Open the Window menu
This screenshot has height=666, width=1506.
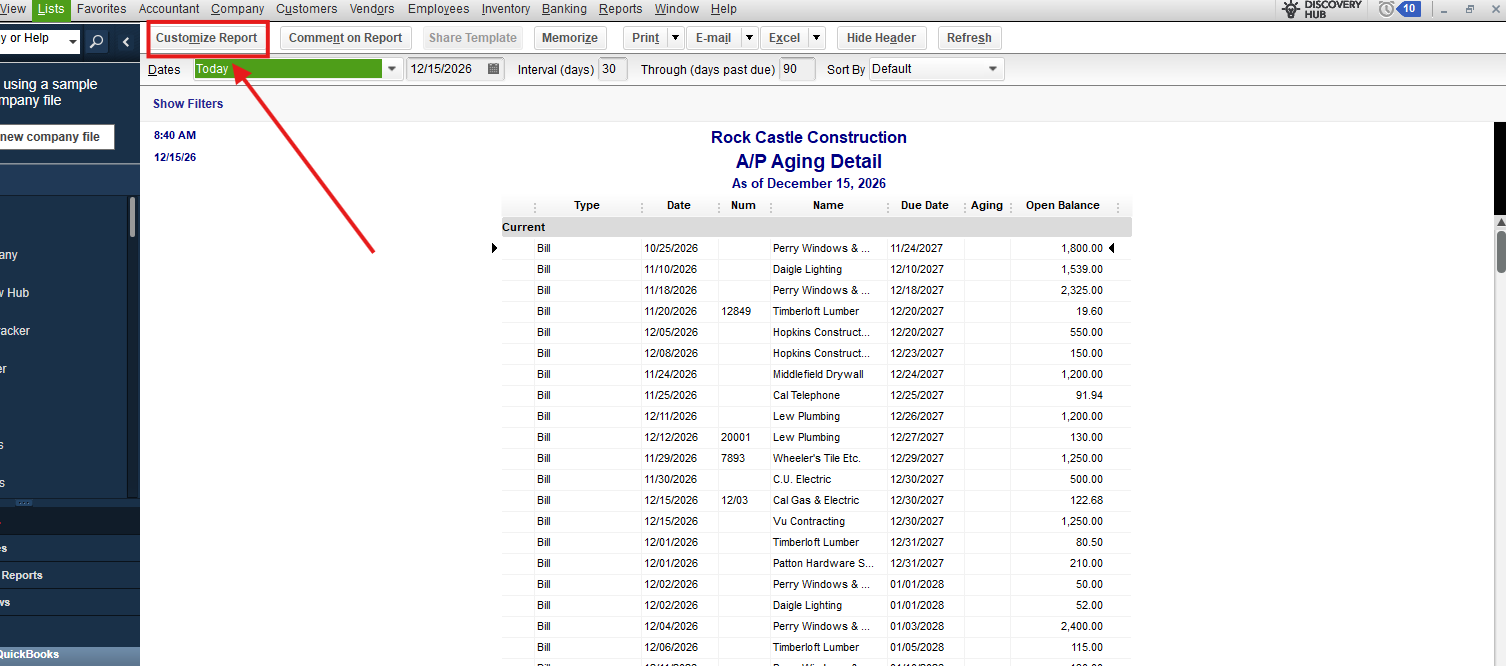pyautogui.click(x=677, y=9)
